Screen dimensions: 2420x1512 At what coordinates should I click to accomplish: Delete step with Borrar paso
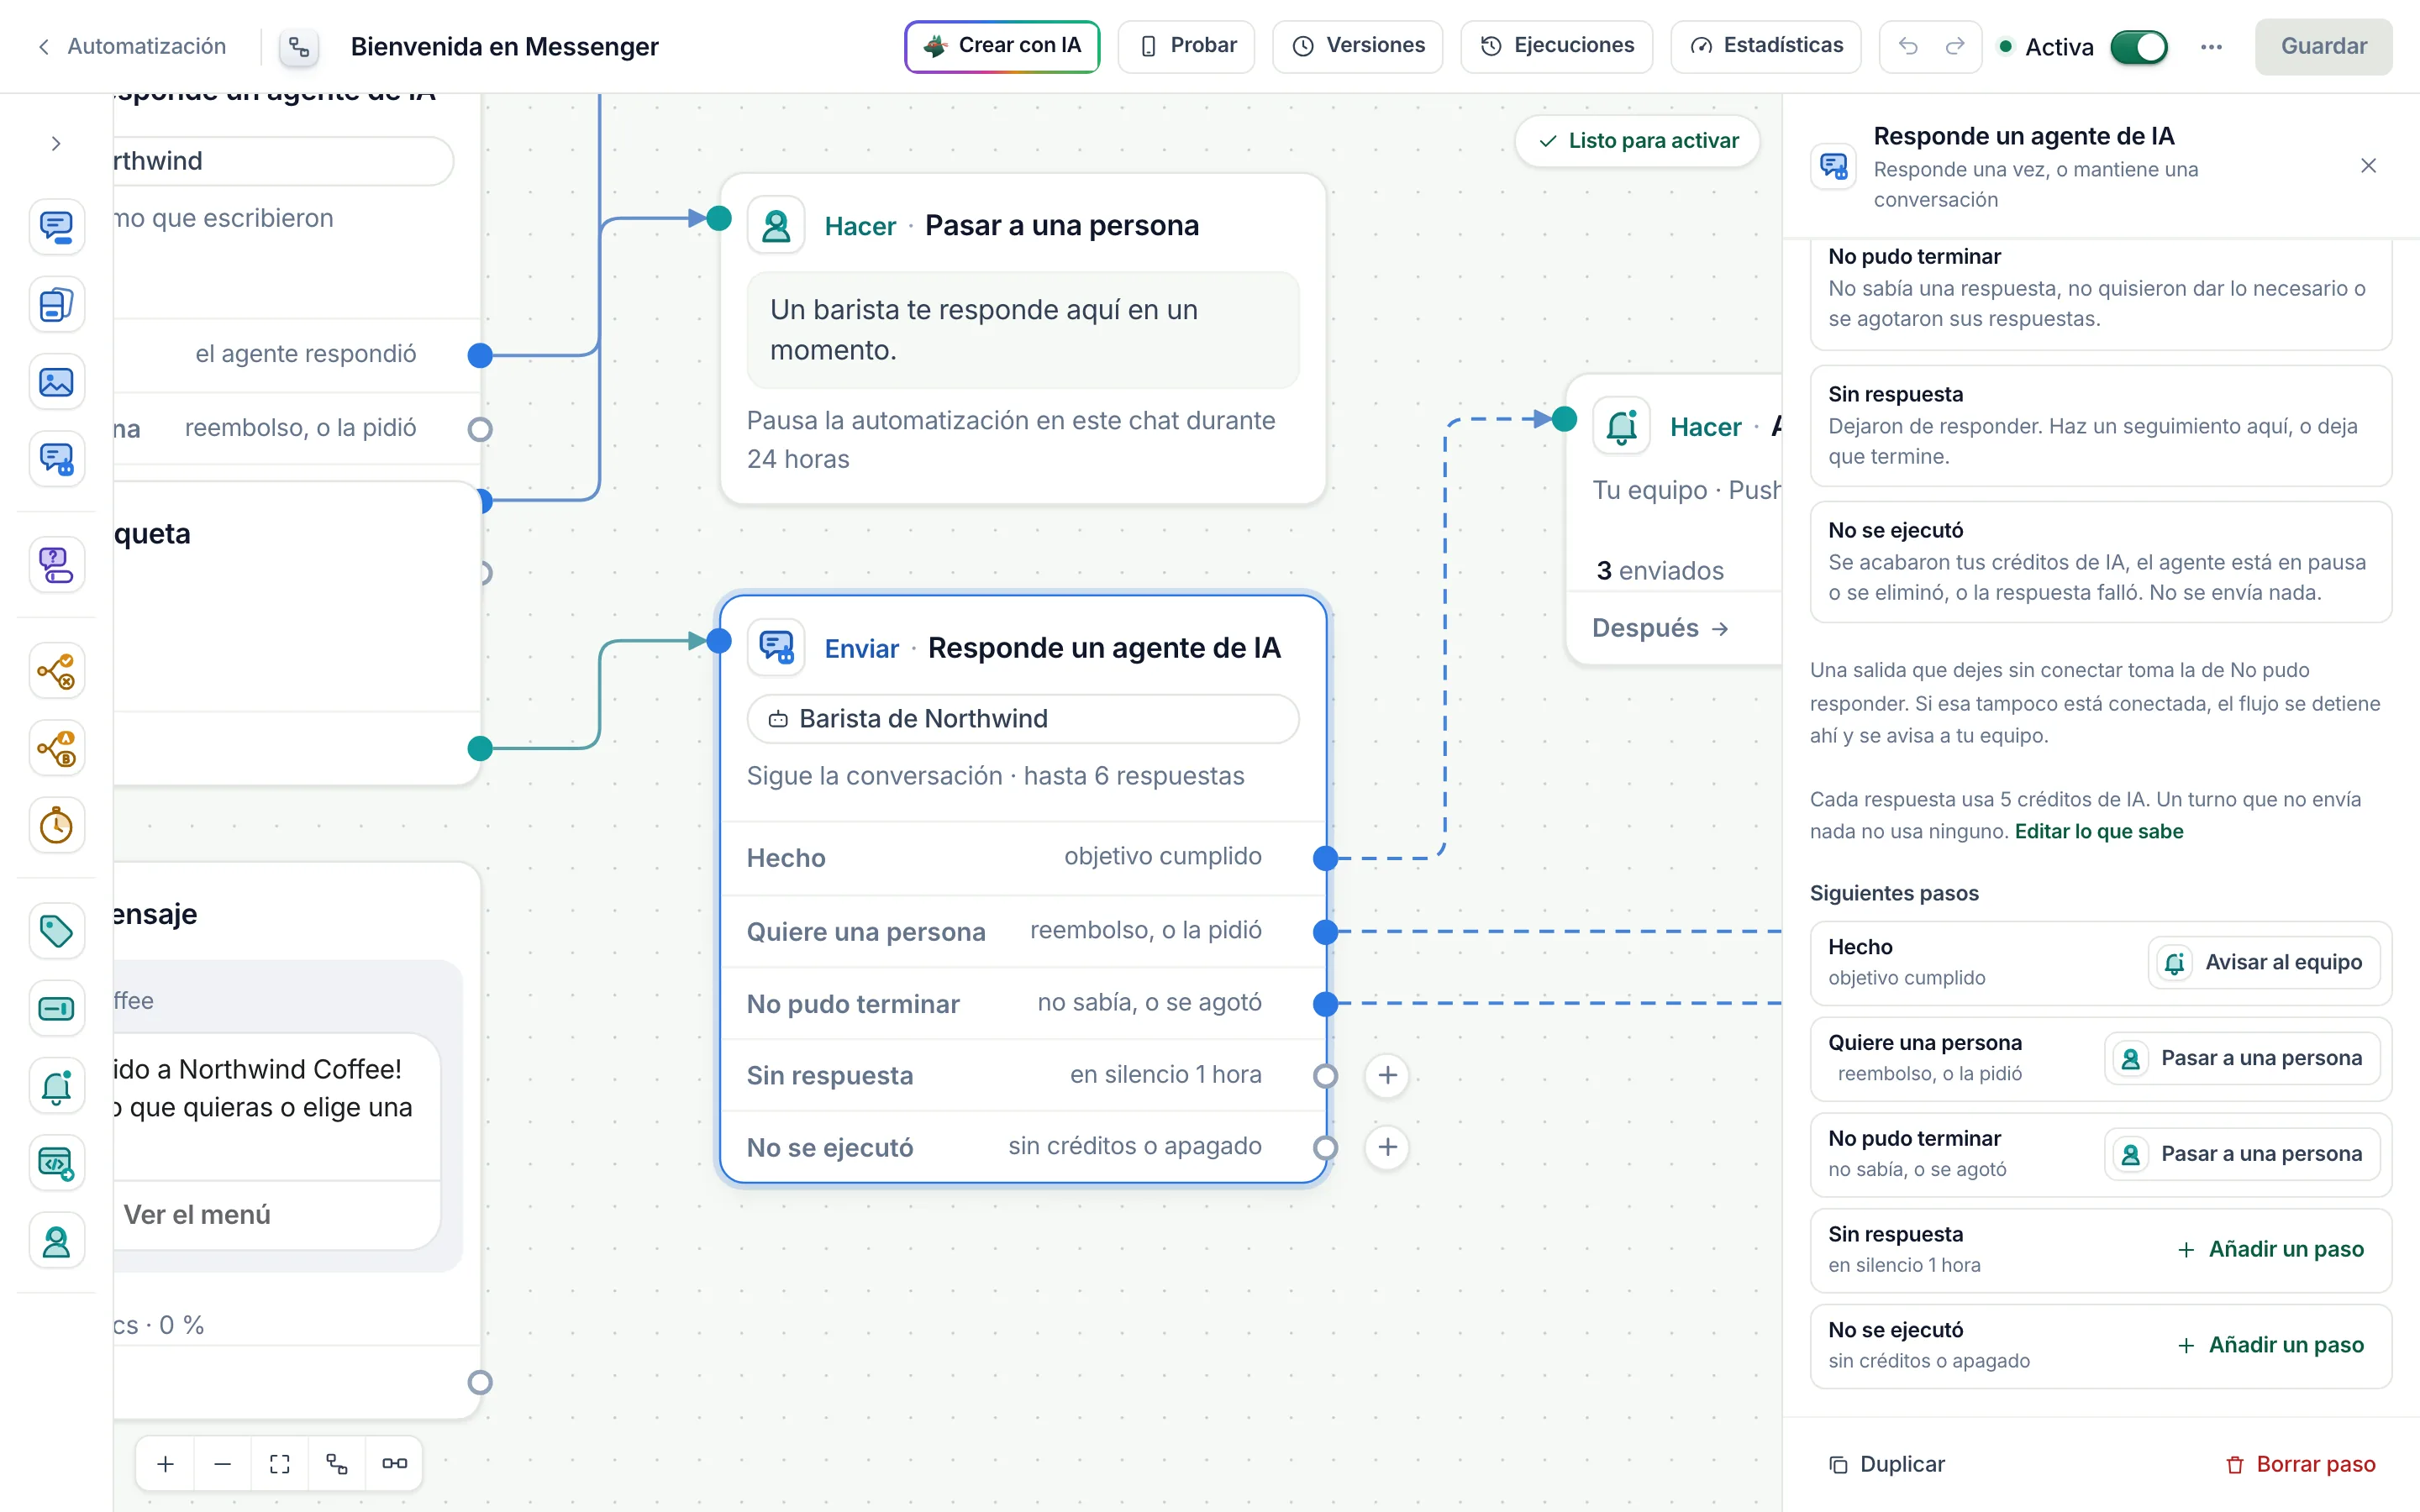click(2300, 1464)
